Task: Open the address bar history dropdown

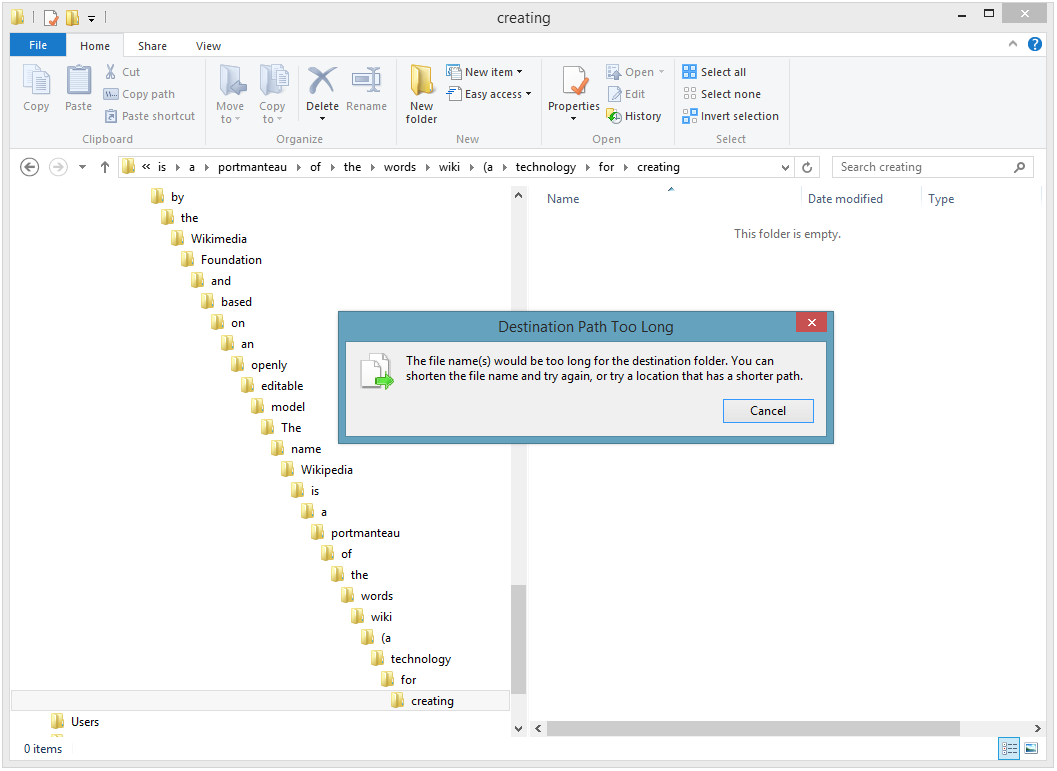Action: point(785,167)
